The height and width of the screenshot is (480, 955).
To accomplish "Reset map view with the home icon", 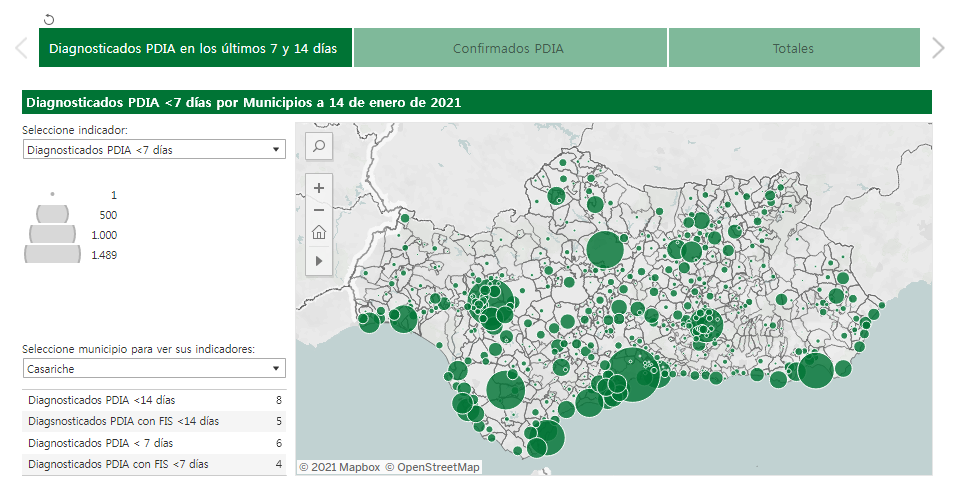I will click(319, 233).
